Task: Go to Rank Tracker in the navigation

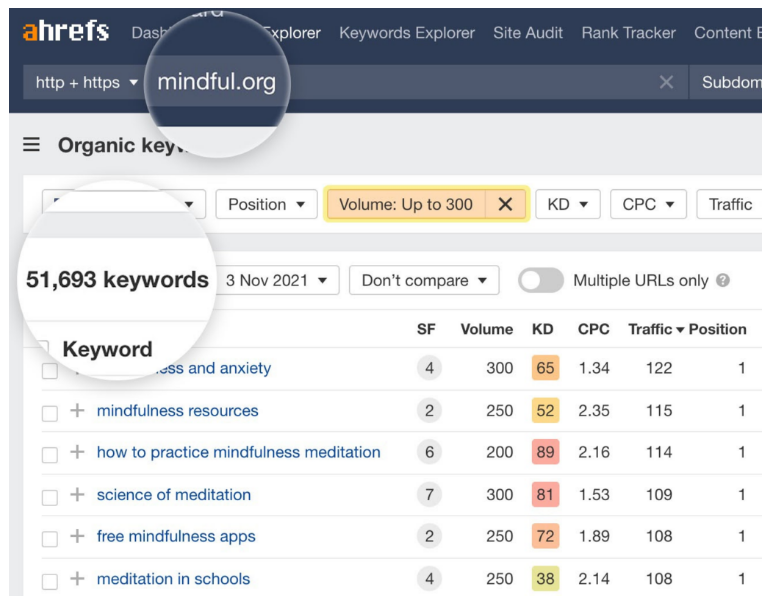Action: 628,33
